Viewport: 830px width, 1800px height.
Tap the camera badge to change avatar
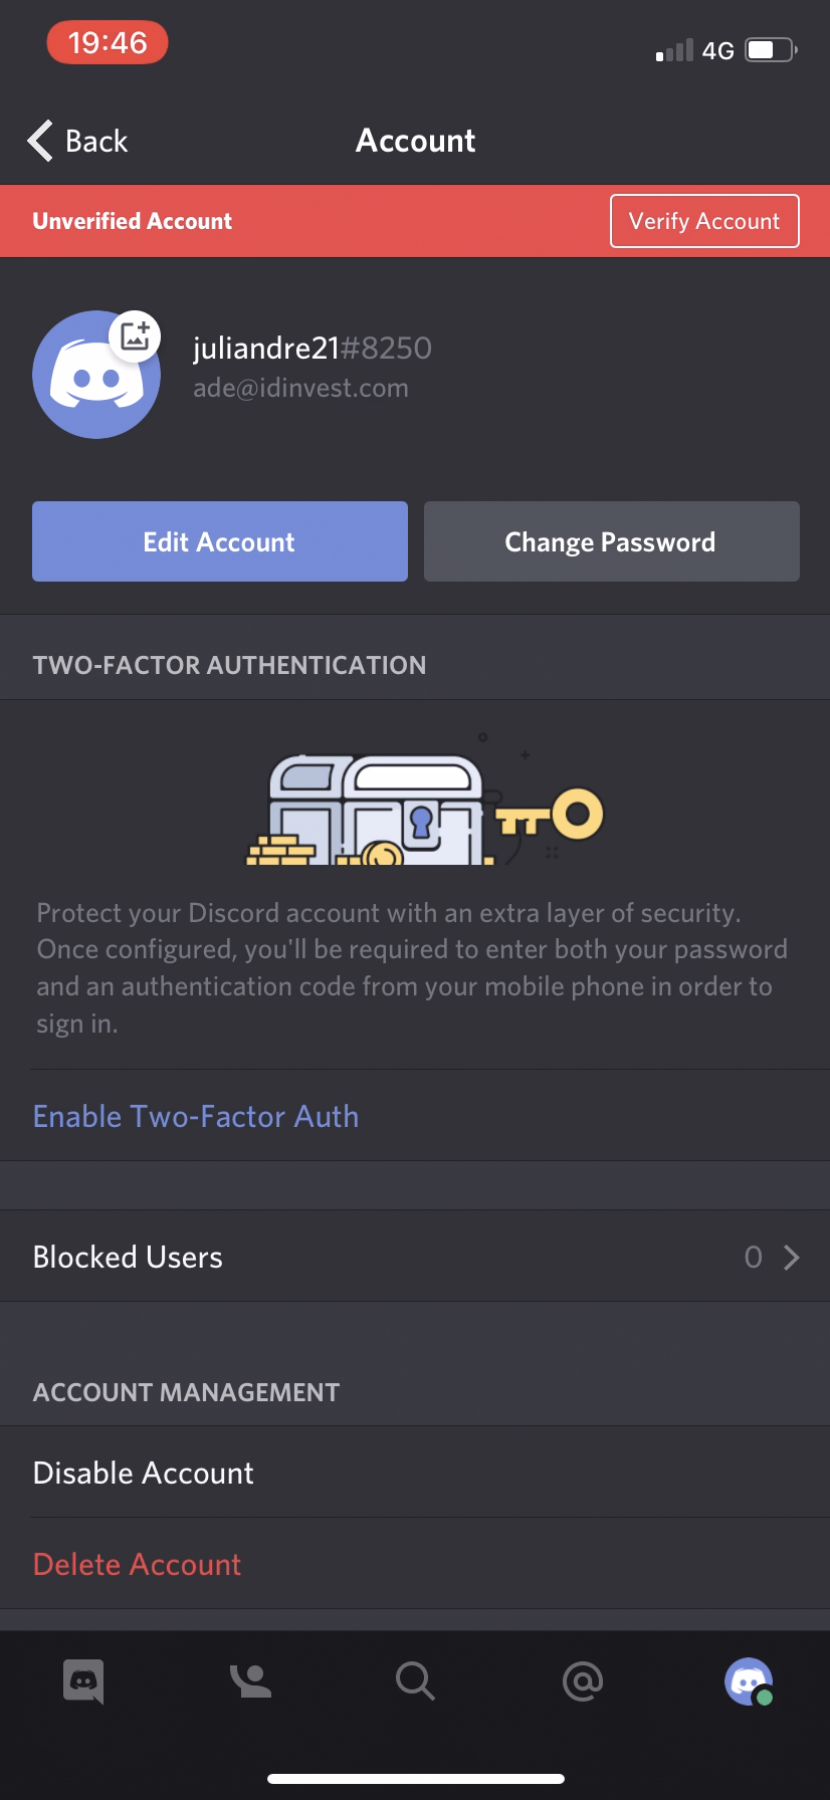pyautogui.click(x=135, y=337)
